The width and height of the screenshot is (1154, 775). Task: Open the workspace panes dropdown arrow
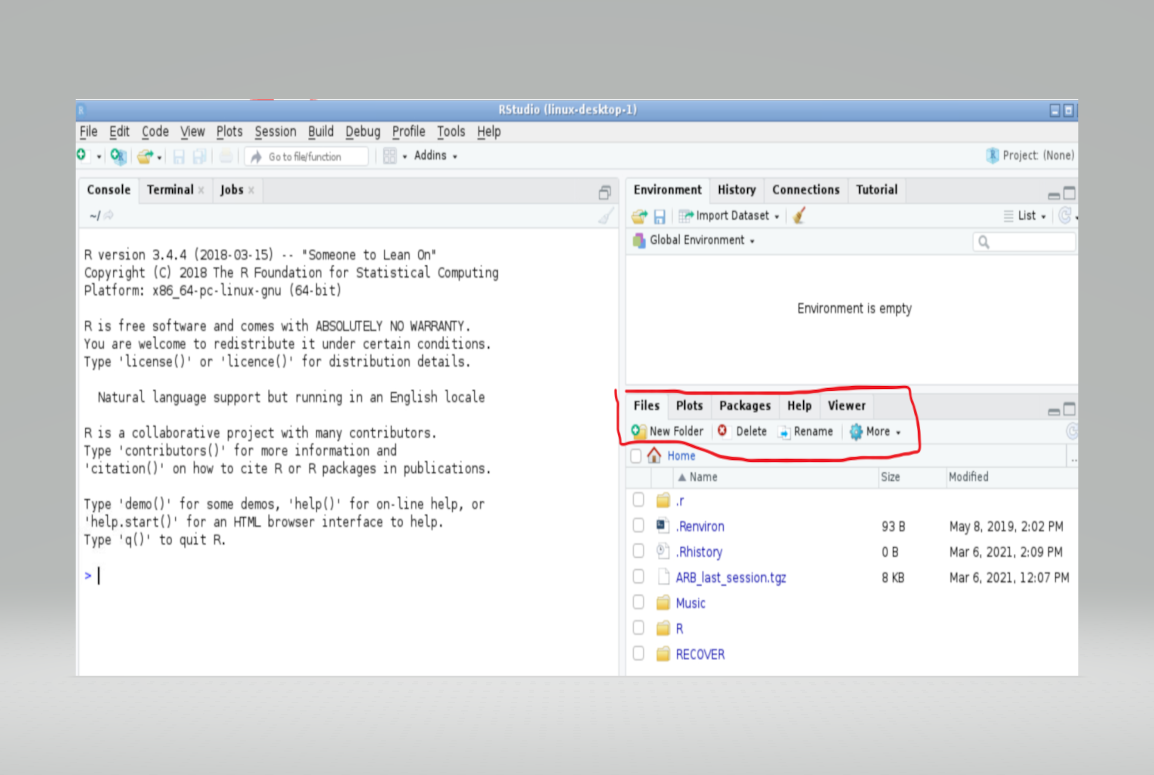tap(405, 157)
